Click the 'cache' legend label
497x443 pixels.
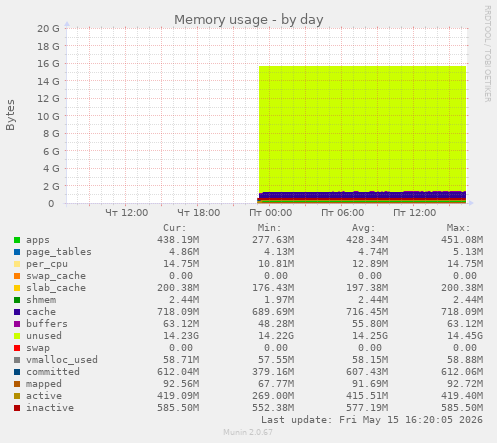[x=41, y=312]
